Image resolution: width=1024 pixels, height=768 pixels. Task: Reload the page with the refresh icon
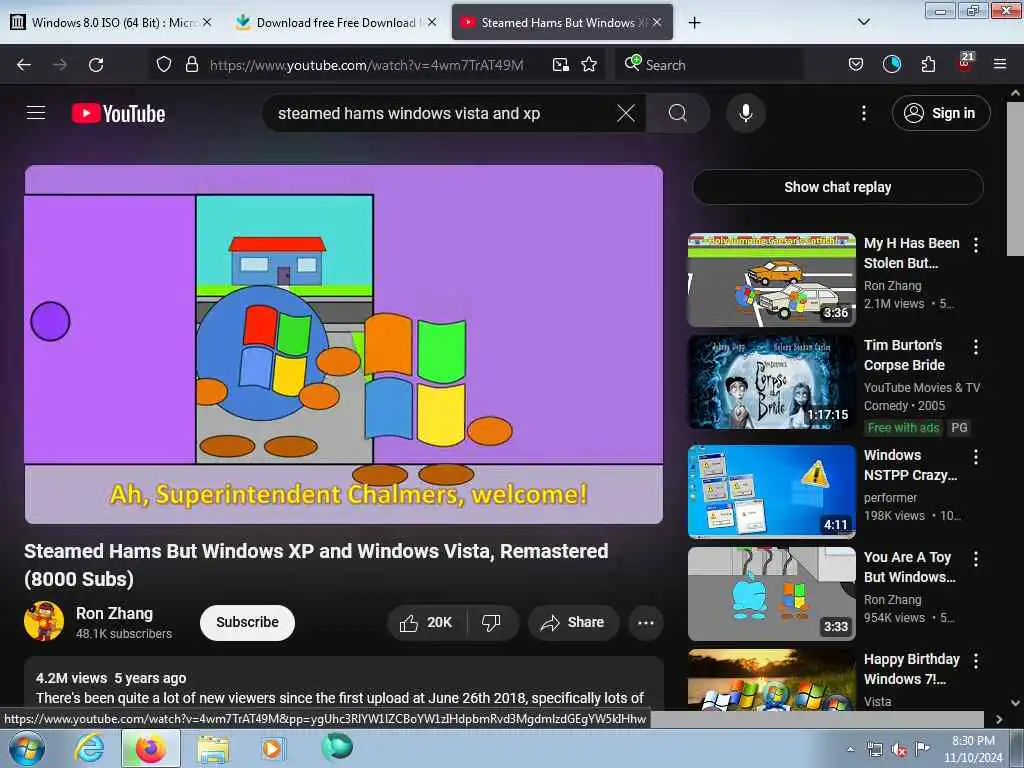[96, 65]
